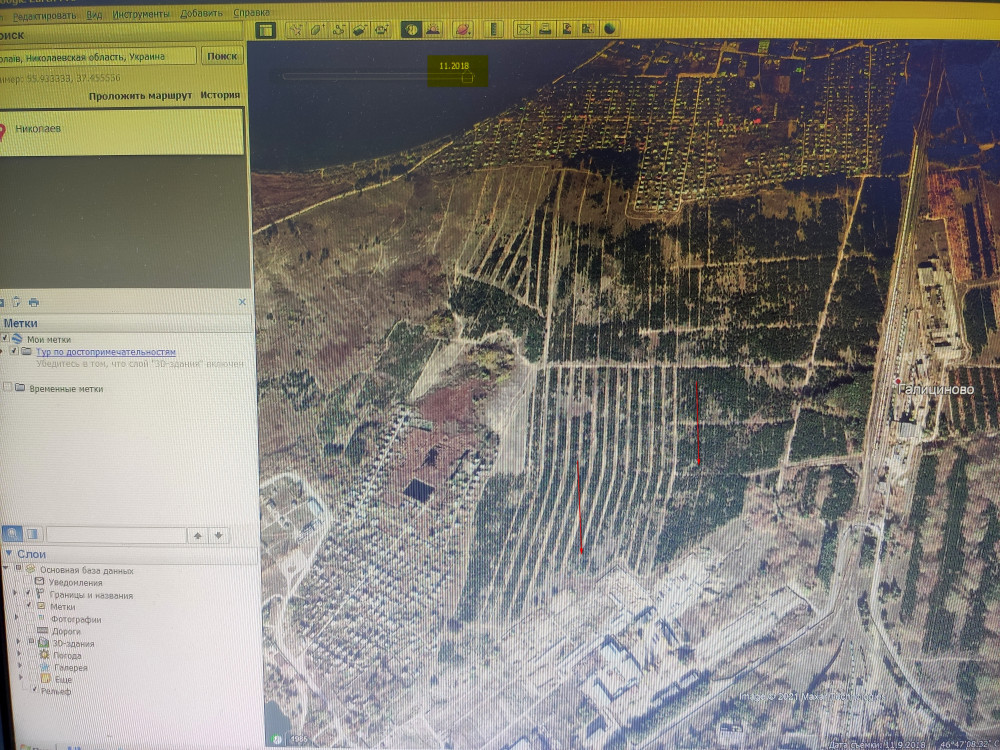The height and width of the screenshot is (750, 1000).
Task: Collapse the Слои panel
Action: [x=8, y=555]
